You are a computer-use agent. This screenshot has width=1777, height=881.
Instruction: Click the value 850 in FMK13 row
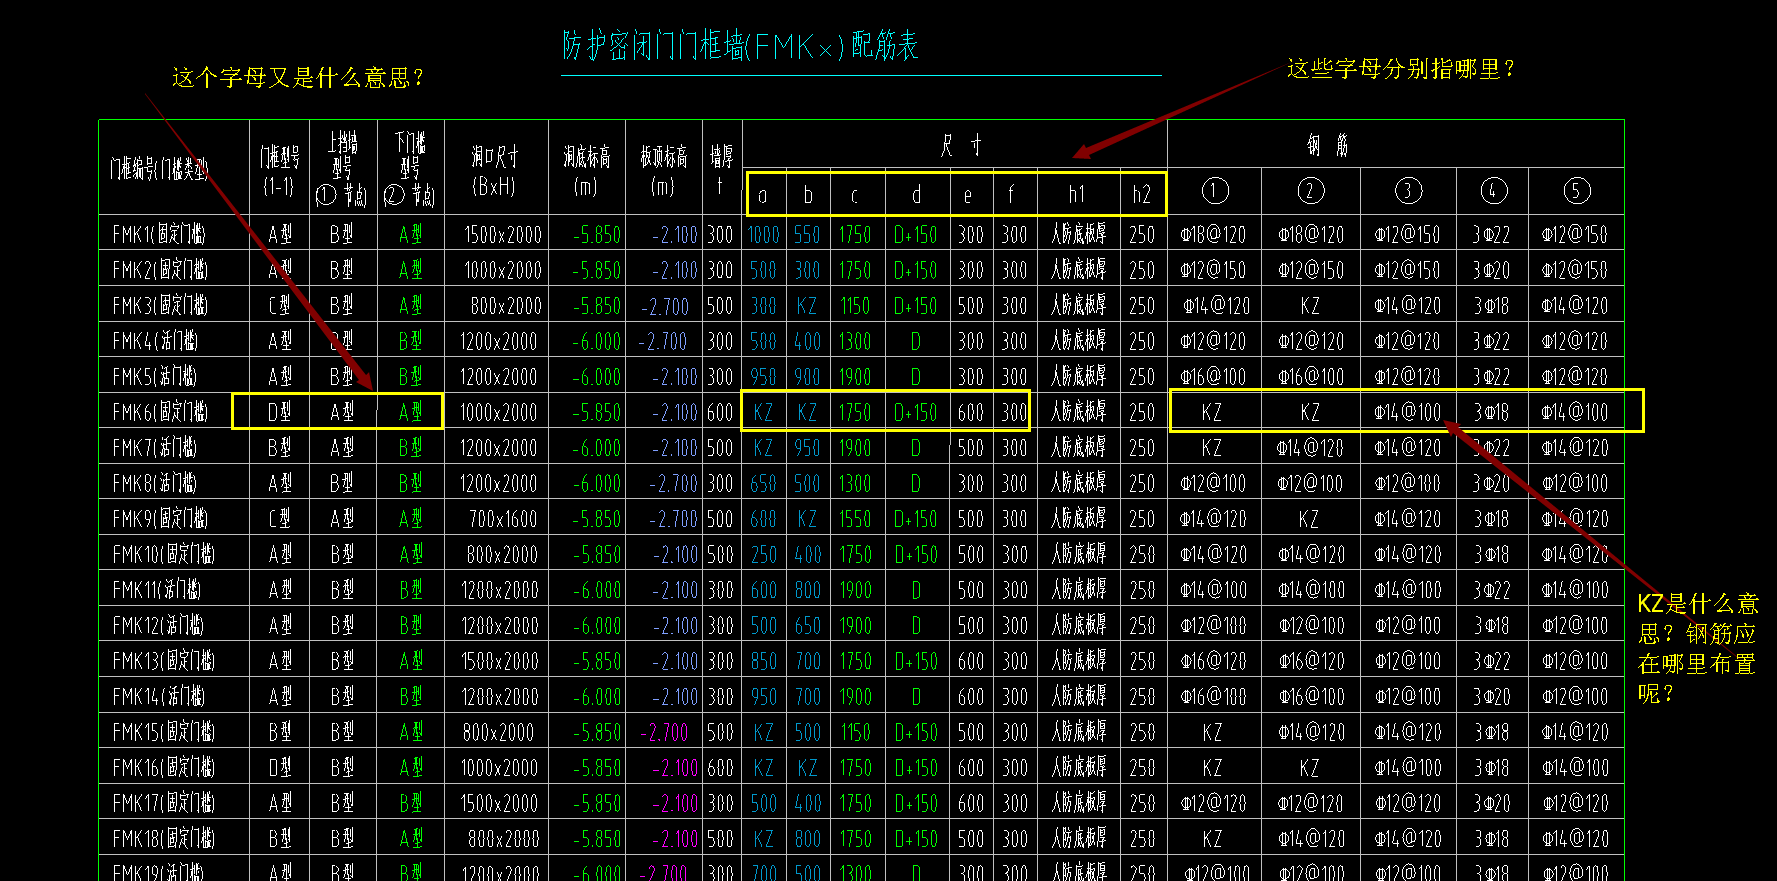point(764,662)
